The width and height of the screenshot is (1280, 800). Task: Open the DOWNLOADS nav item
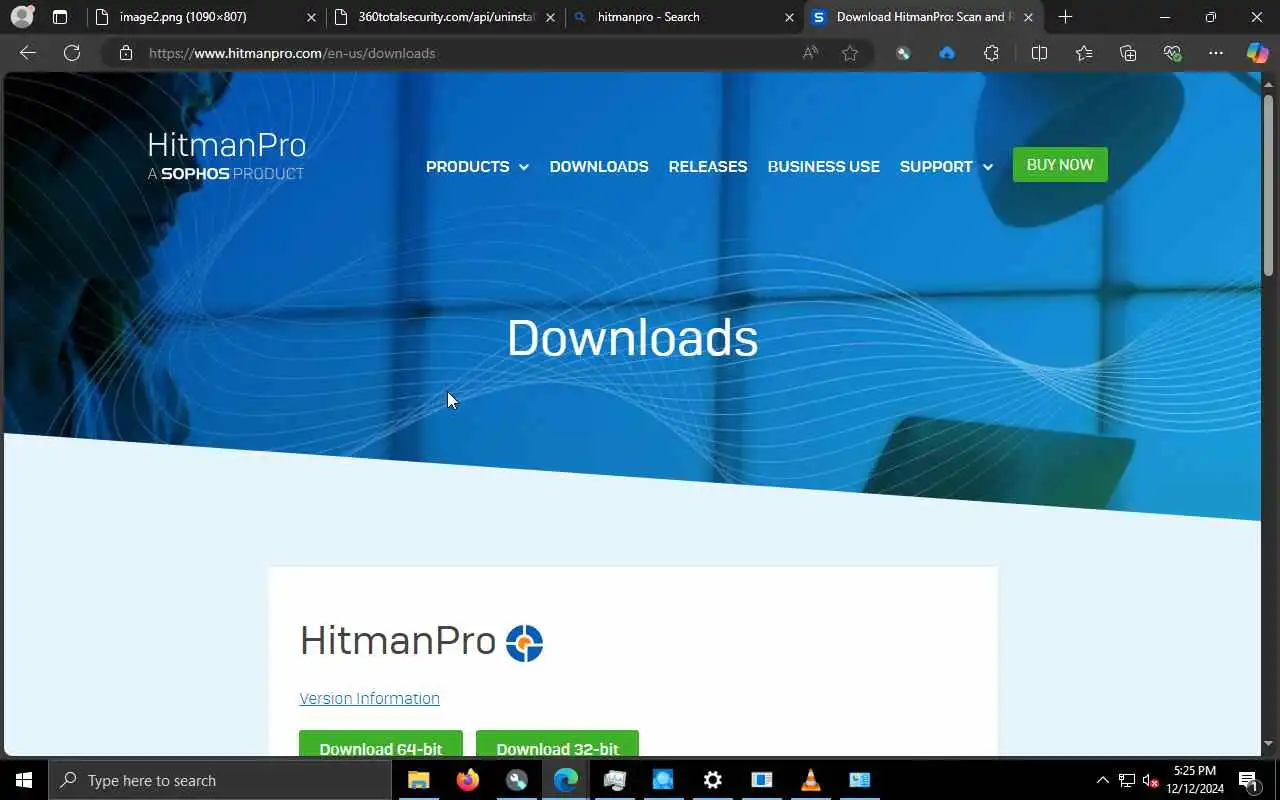599,167
